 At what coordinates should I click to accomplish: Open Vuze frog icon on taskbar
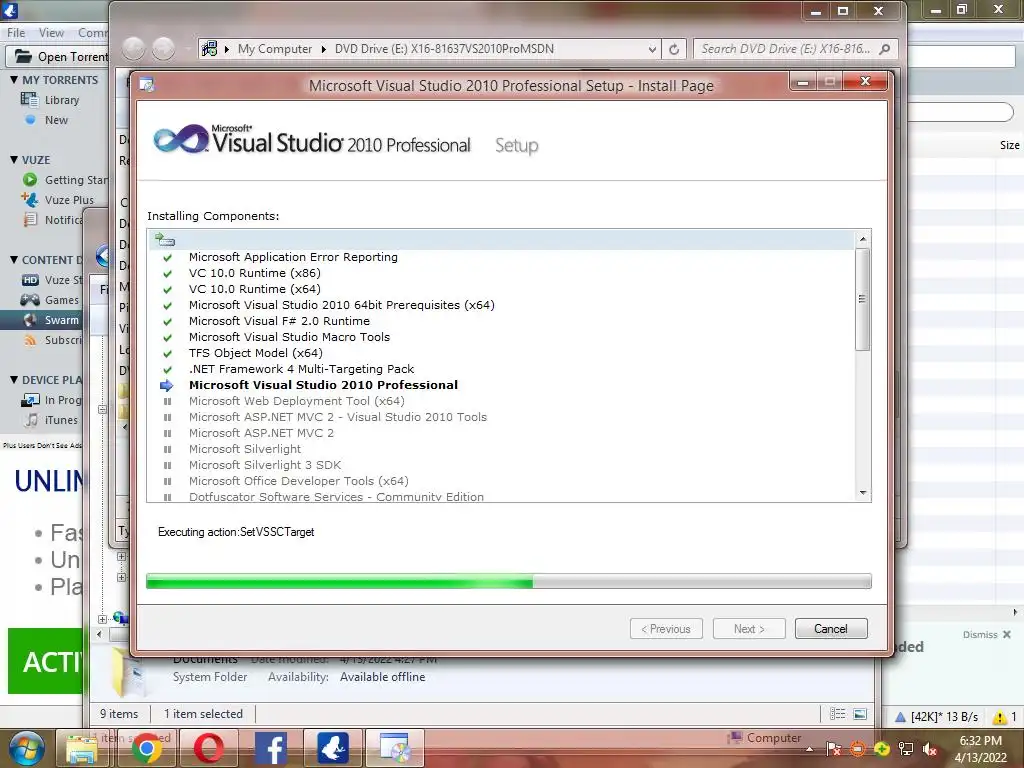point(332,748)
